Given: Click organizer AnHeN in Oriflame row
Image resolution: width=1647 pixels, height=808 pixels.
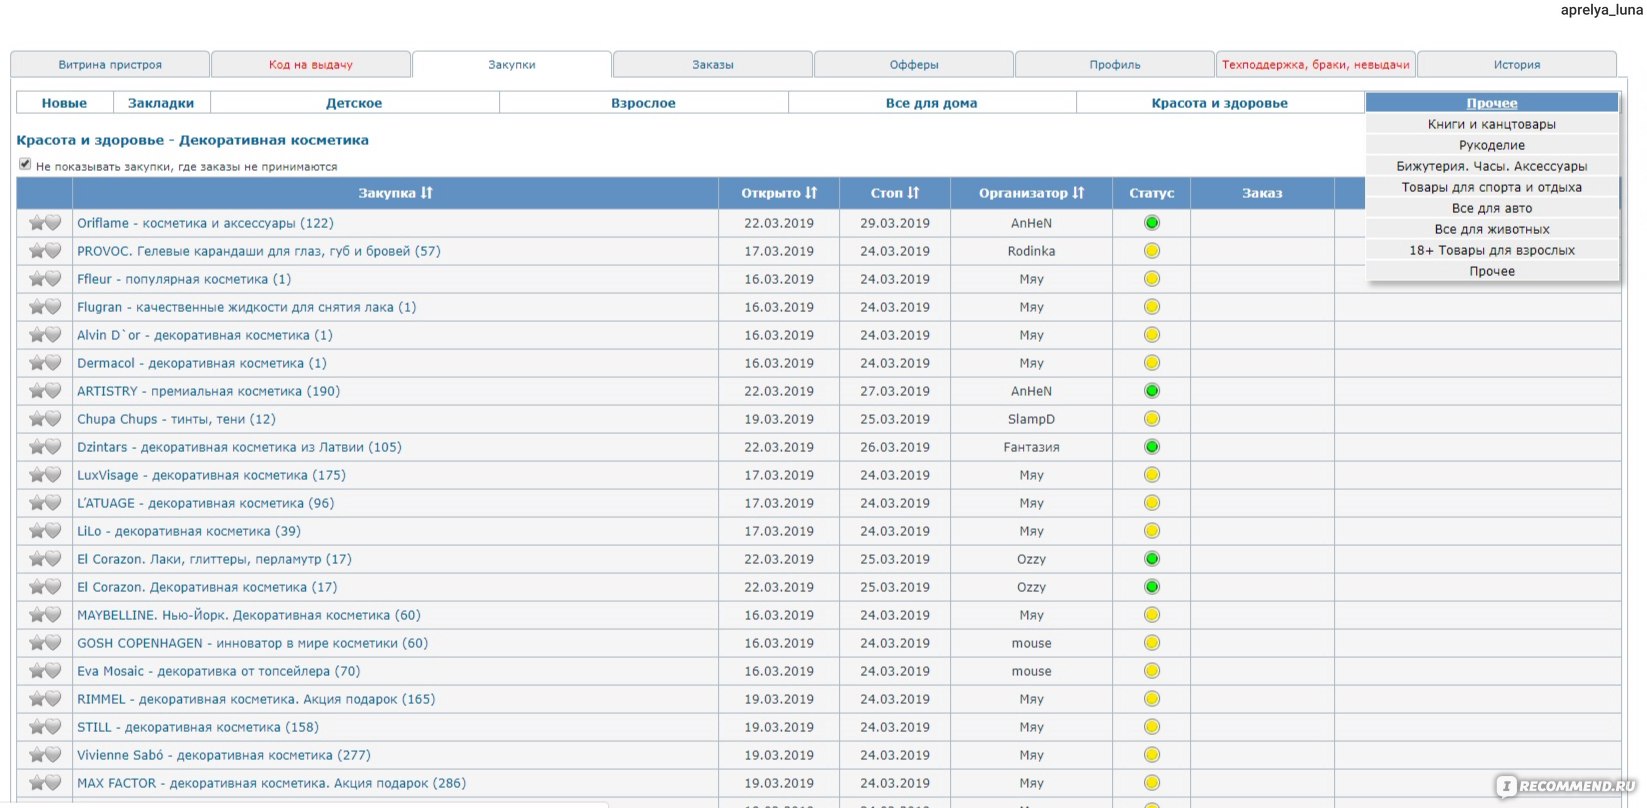Looking at the screenshot, I should tap(1031, 223).
